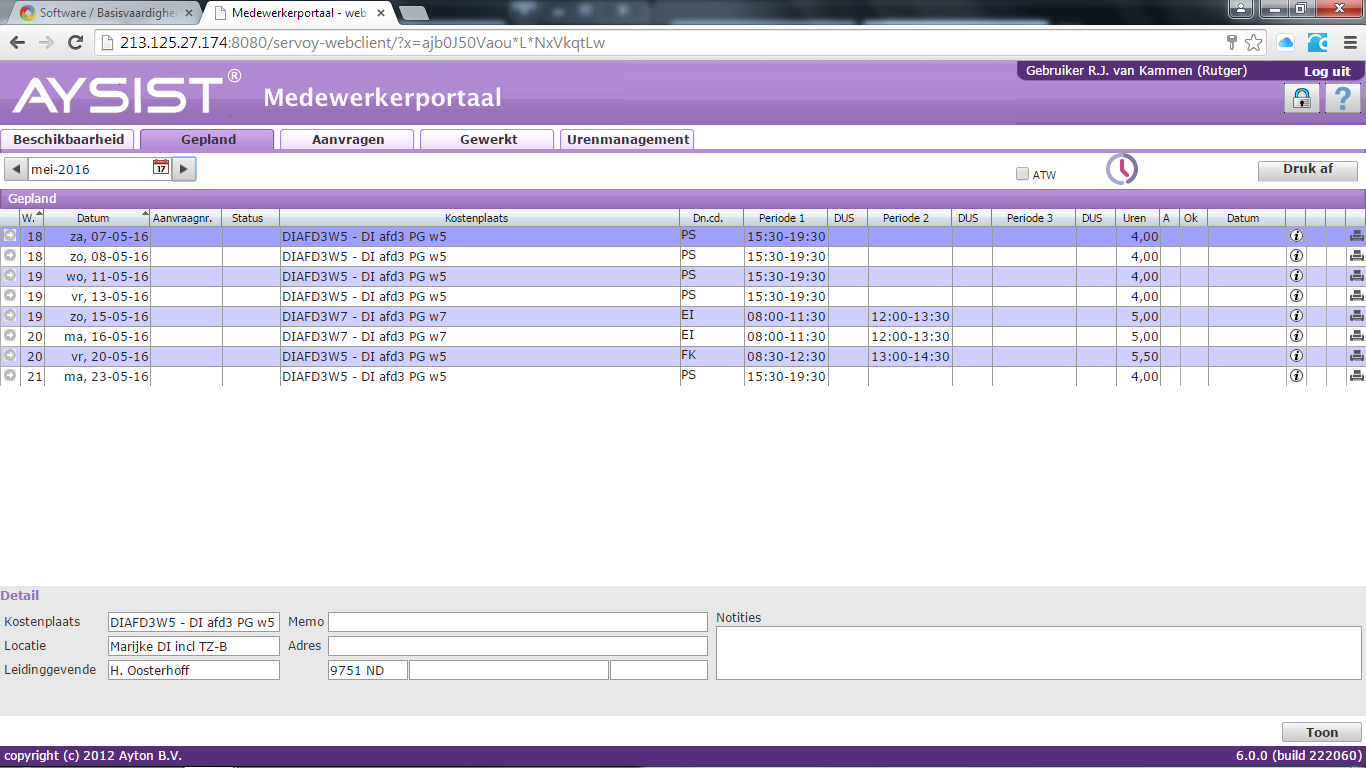The height and width of the screenshot is (768, 1366).
Task: Click the row arrow icon for za, 07-05-16
Action: 10,236
